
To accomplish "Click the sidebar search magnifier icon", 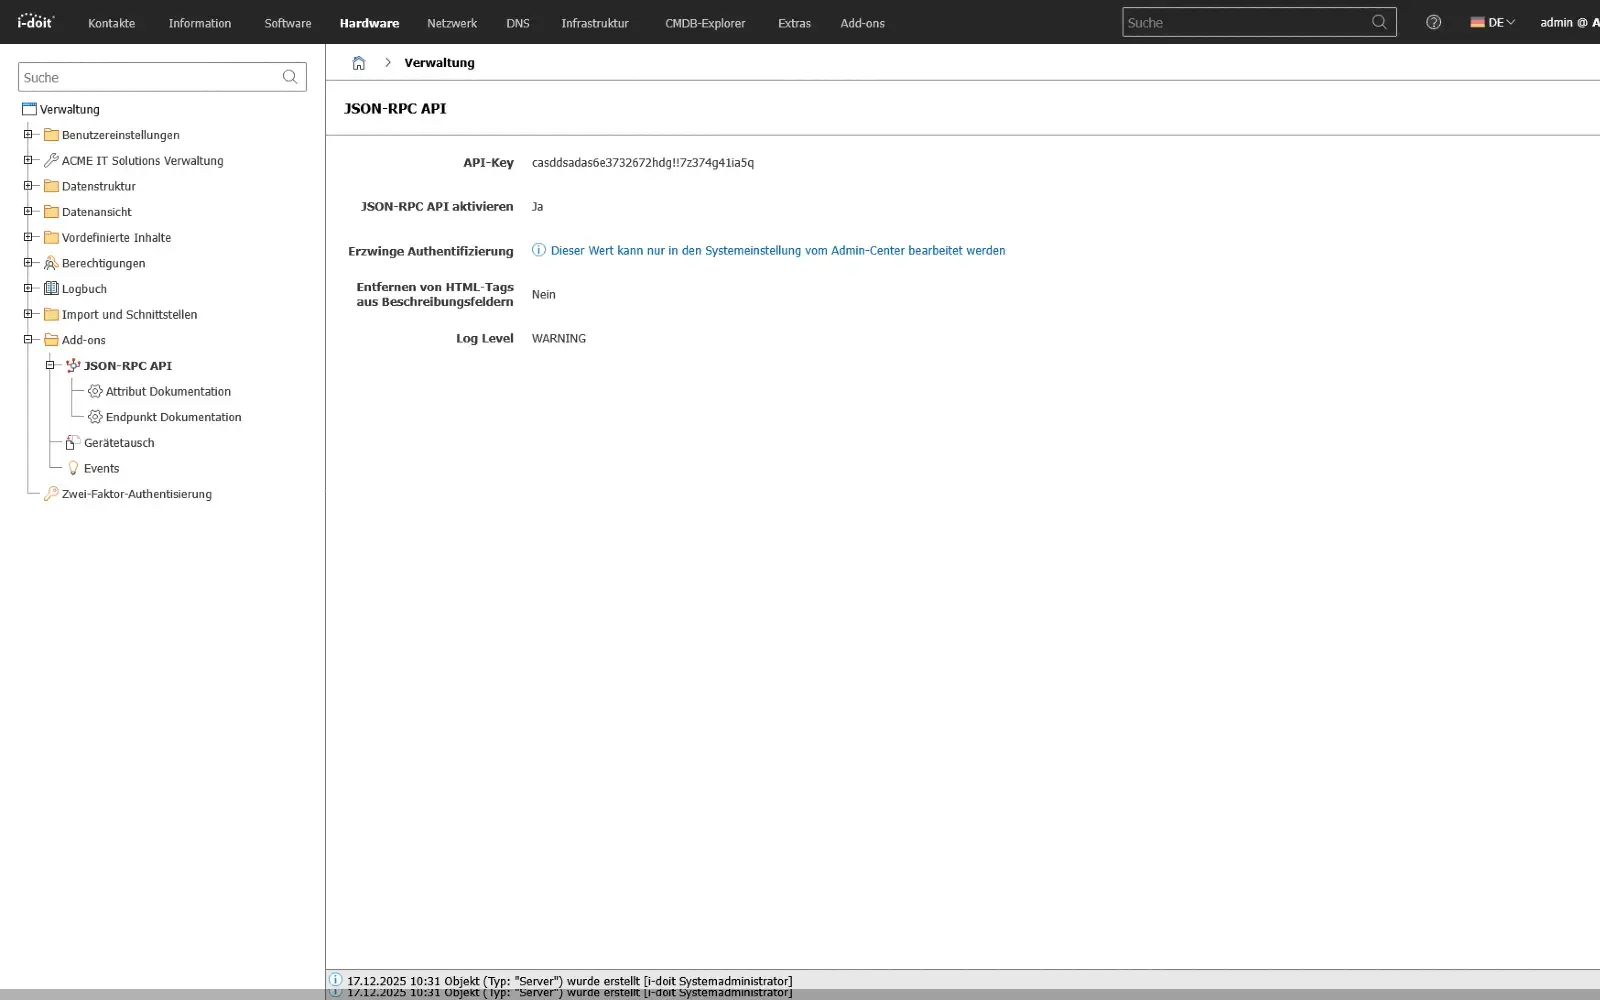I will click(x=289, y=76).
